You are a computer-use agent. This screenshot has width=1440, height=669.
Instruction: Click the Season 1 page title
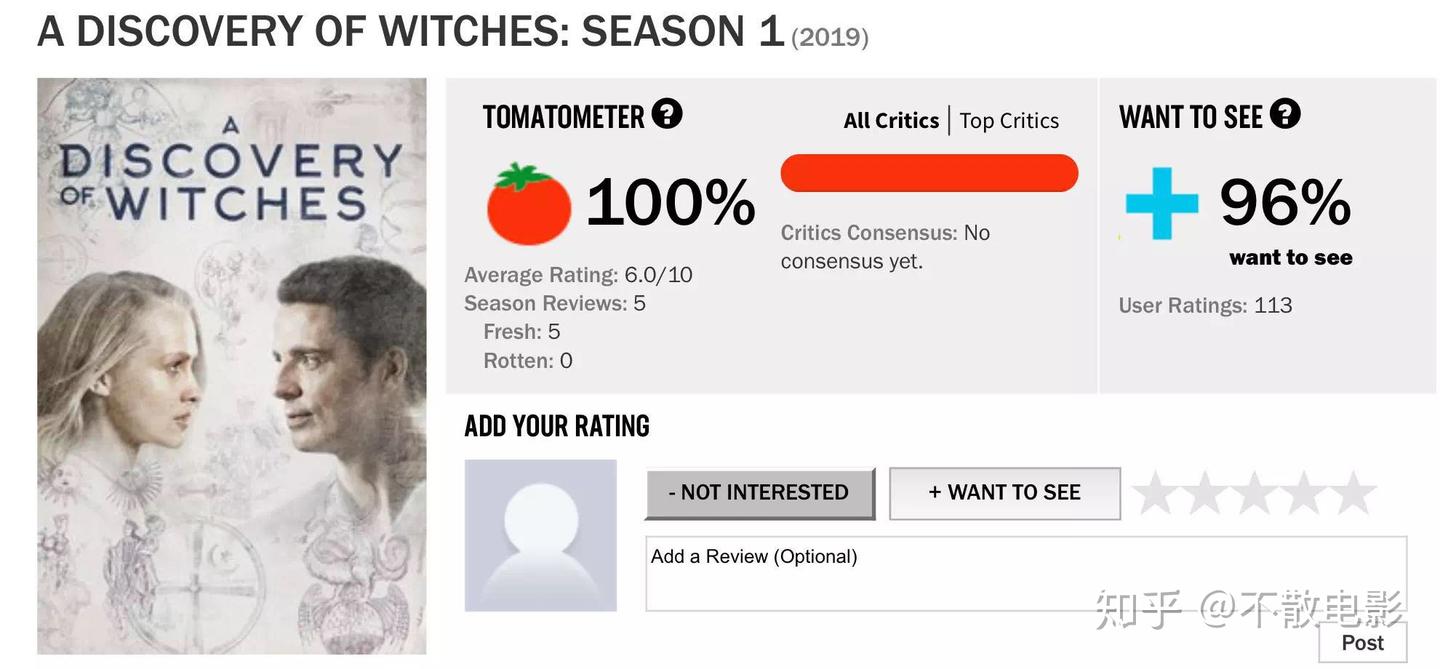410,32
